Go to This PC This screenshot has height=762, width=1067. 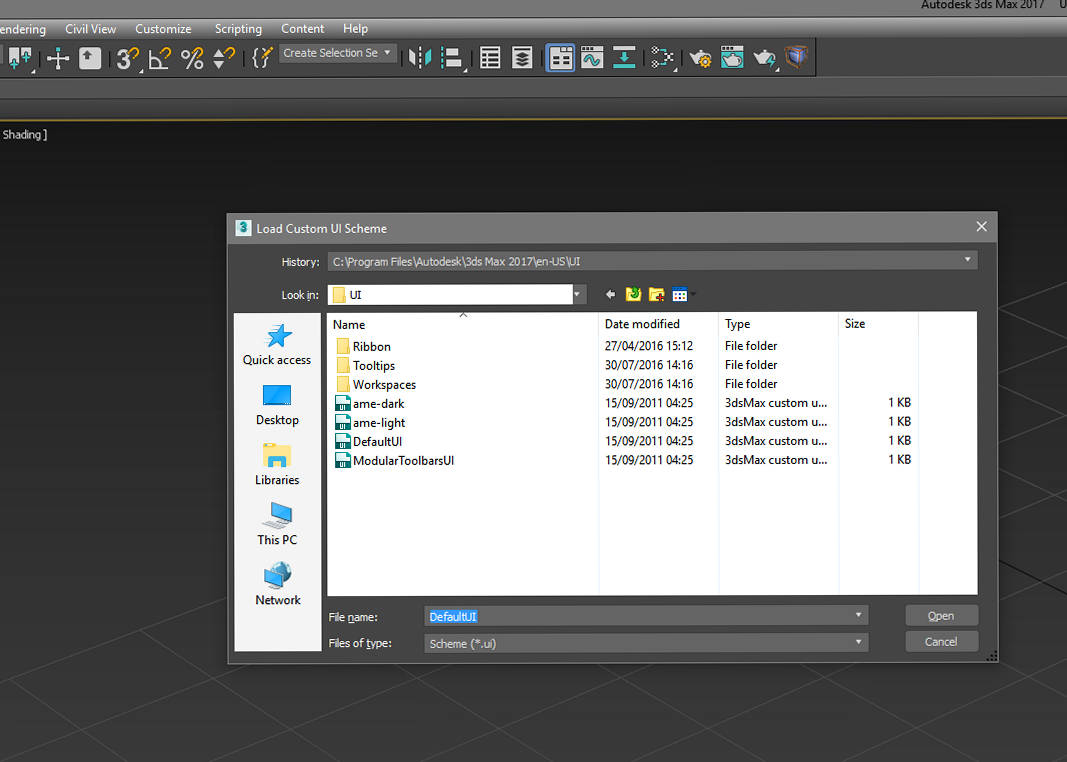[277, 525]
